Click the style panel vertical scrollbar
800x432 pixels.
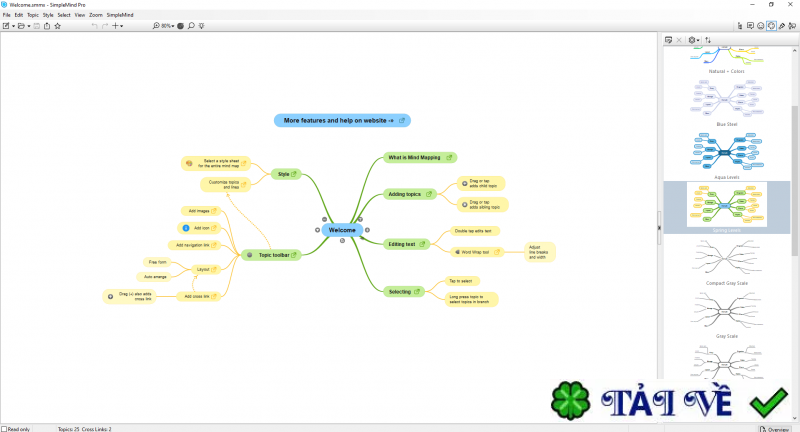(795, 181)
